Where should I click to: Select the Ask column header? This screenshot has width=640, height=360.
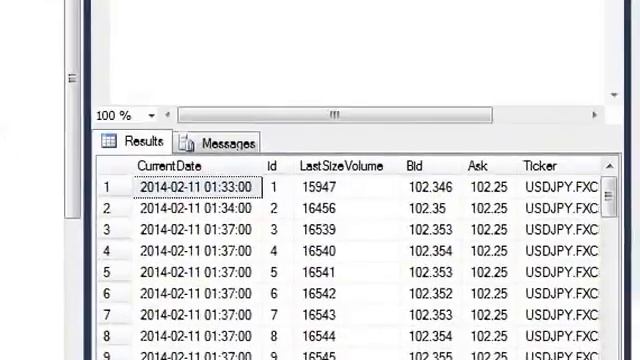pyautogui.click(x=478, y=166)
